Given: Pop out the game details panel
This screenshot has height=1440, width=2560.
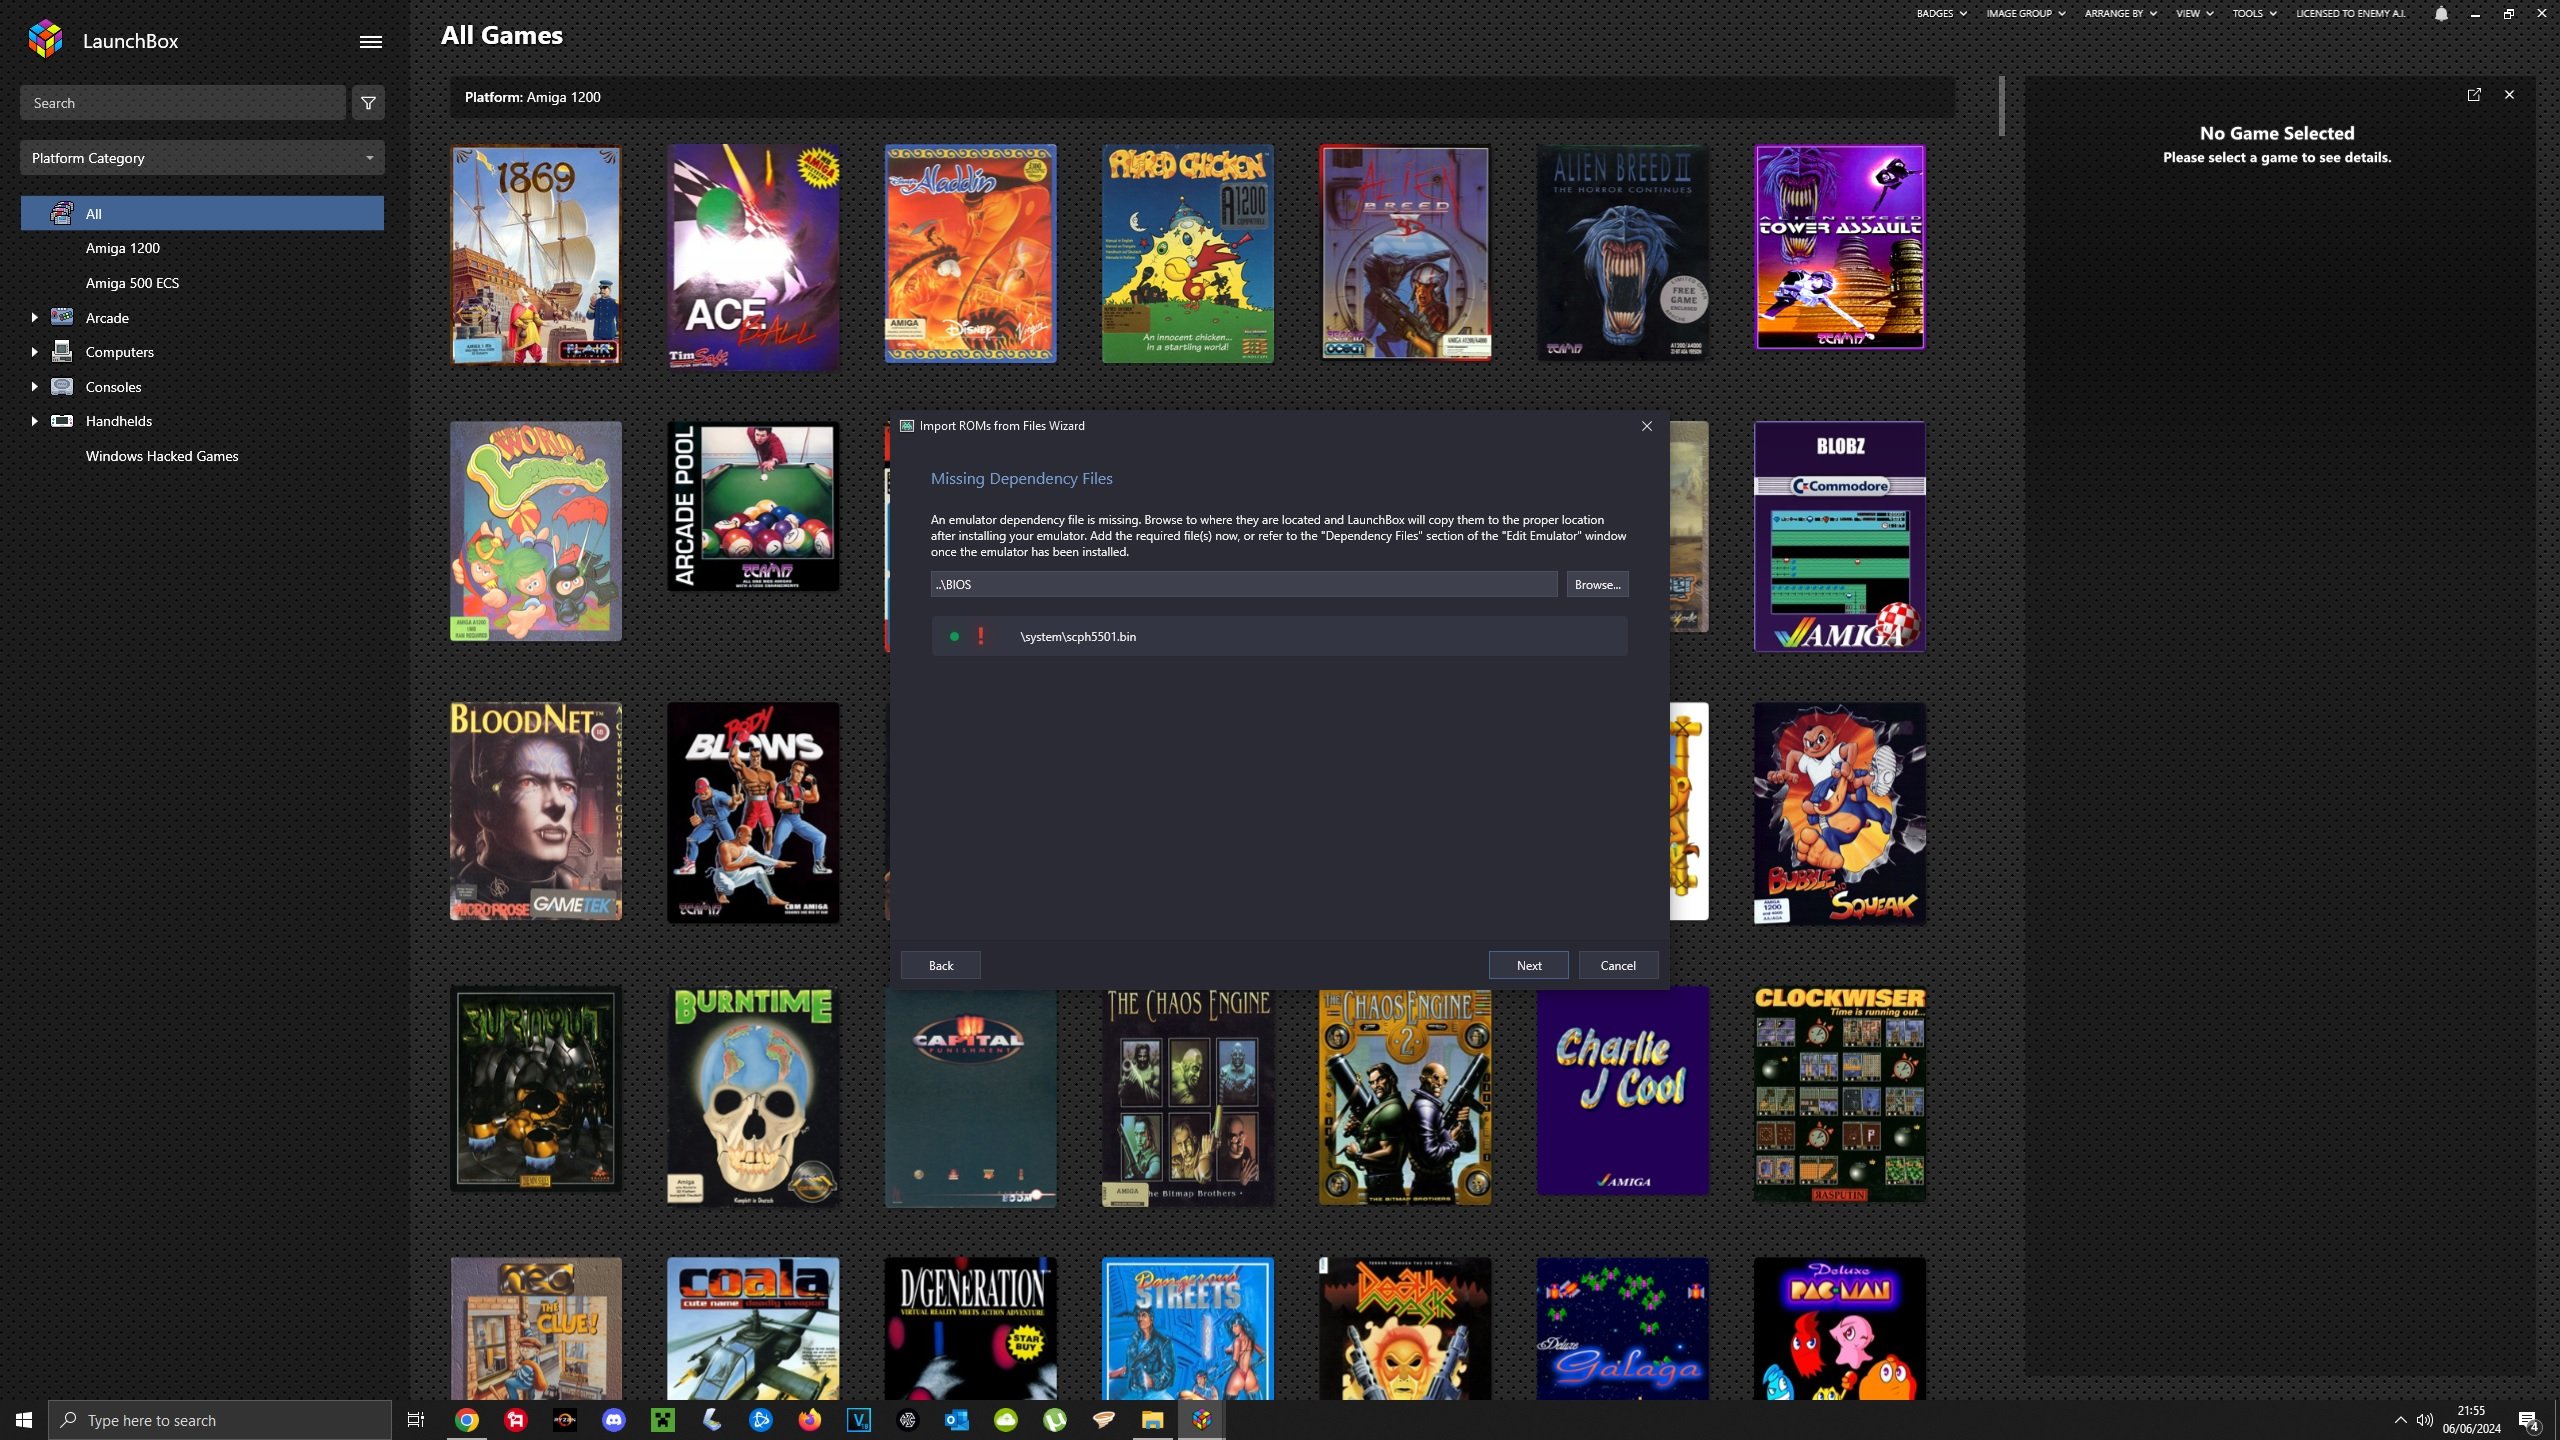Looking at the screenshot, I should [x=2474, y=95].
